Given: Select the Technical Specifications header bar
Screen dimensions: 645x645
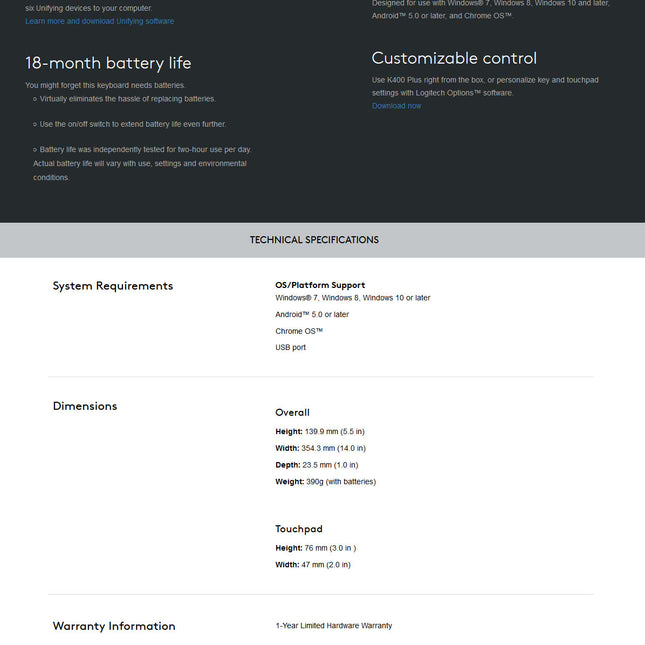Looking at the screenshot, I should point(322,240).
